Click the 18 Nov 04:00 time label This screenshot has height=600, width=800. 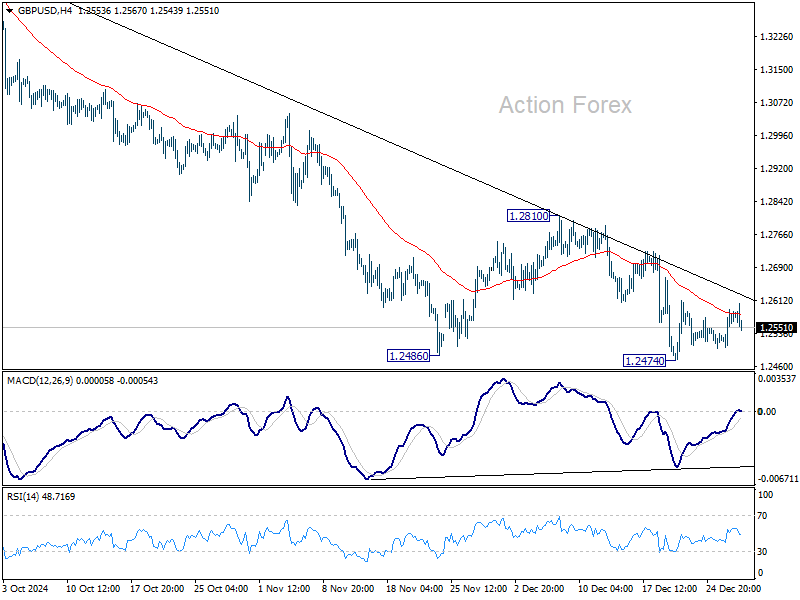[x=414, y=588]
